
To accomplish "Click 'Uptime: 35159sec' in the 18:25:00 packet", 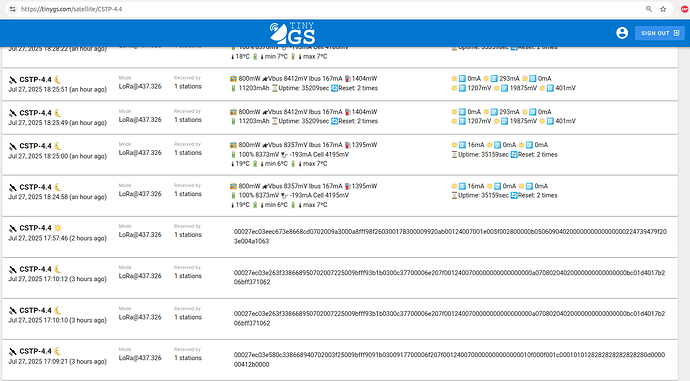I will click(483, 154).
